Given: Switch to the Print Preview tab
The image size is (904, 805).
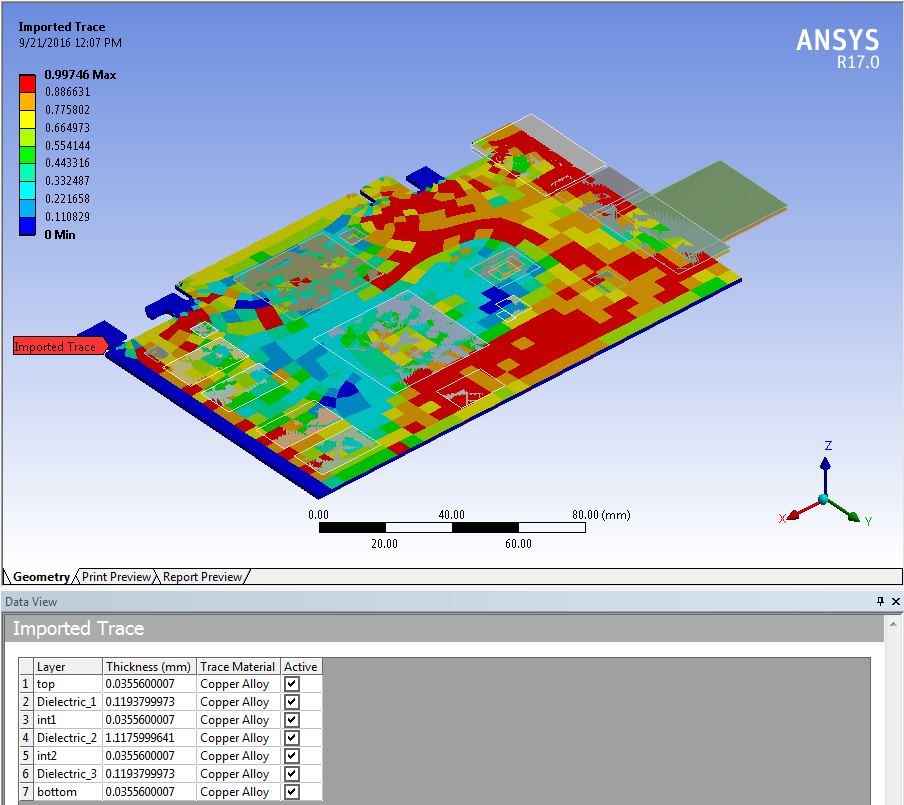Looking at the screenshot, I should 117,577.
